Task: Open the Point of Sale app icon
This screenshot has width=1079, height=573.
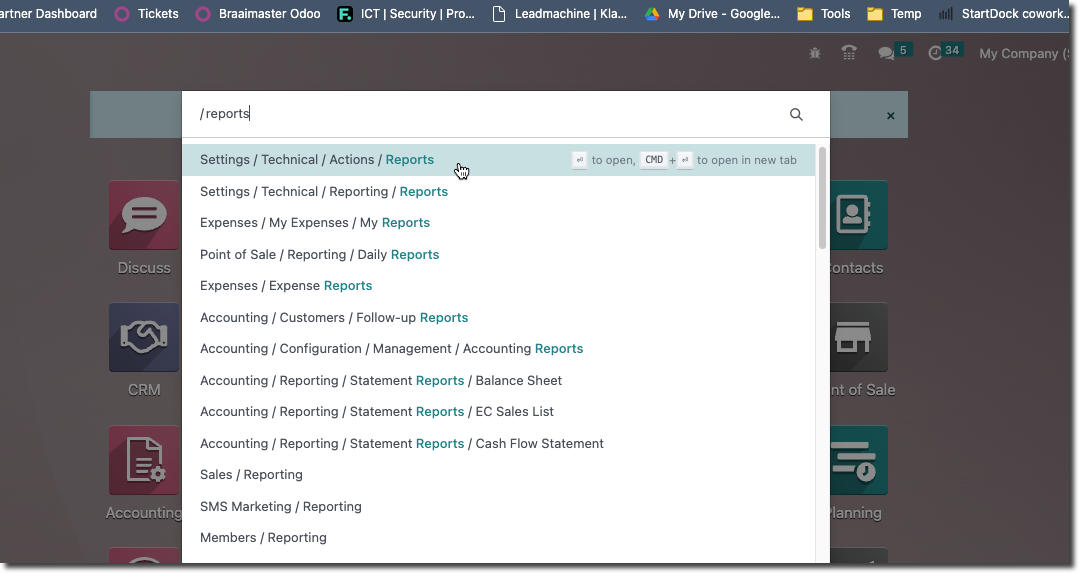Action: pyautogui.click(x=859, y=338)
